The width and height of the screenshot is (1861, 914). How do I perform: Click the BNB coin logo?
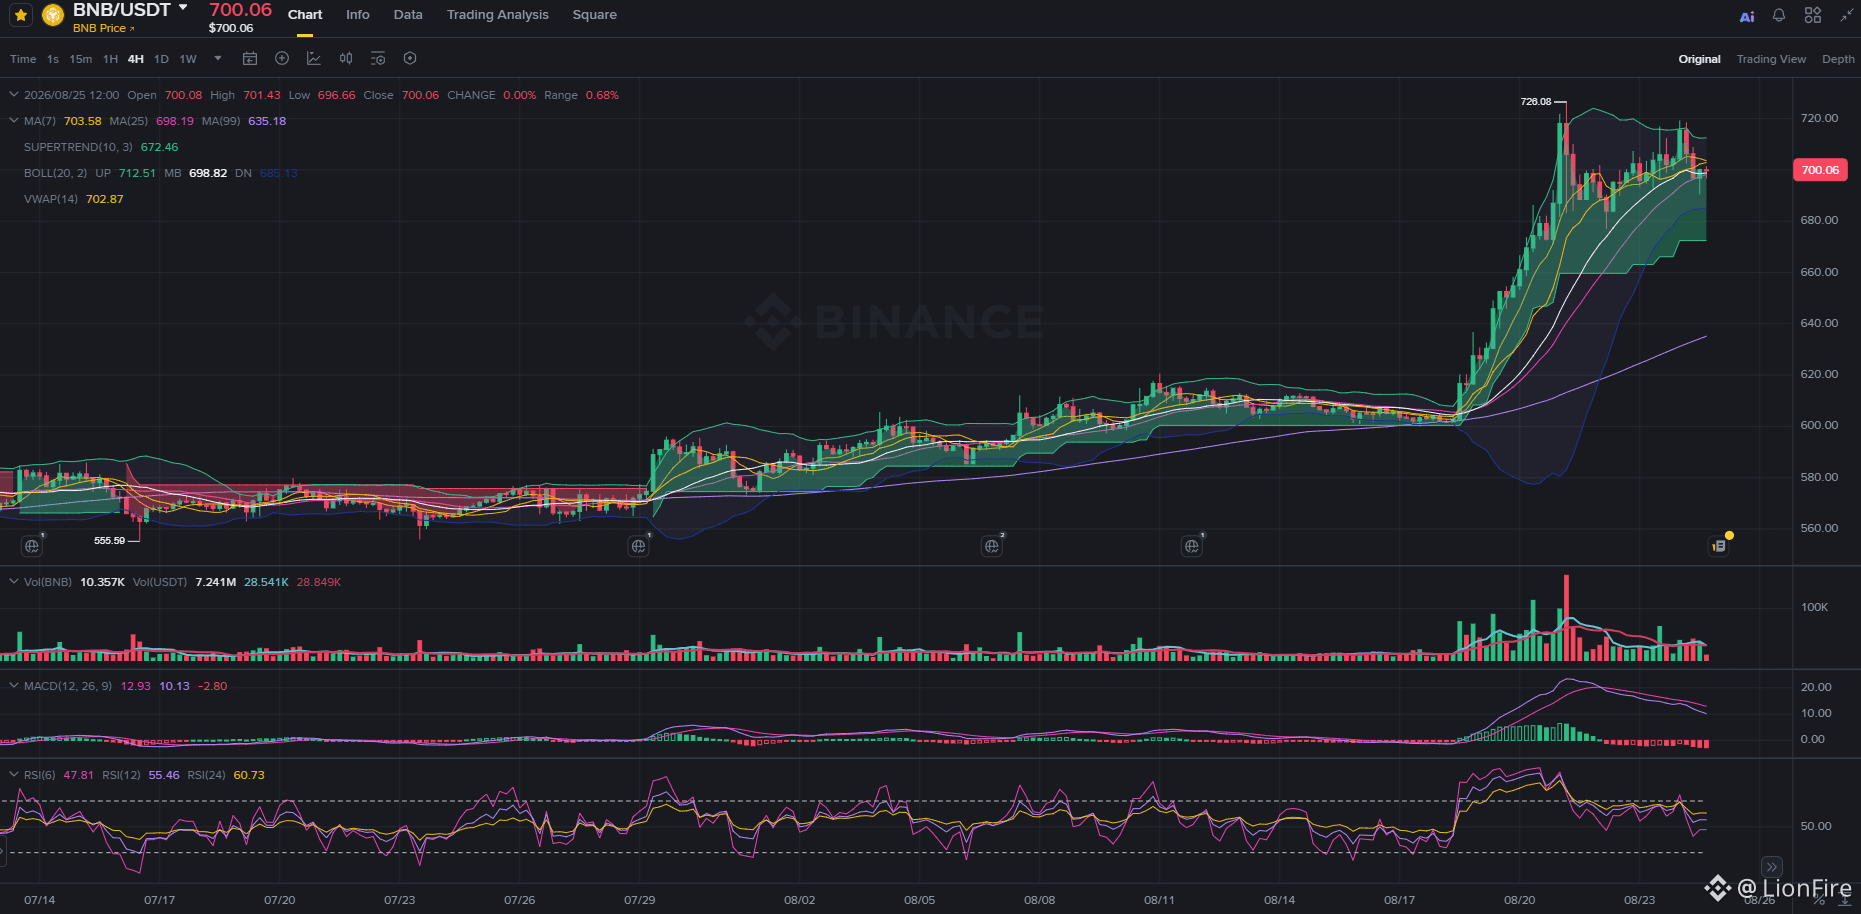click(x=53, y=15)
